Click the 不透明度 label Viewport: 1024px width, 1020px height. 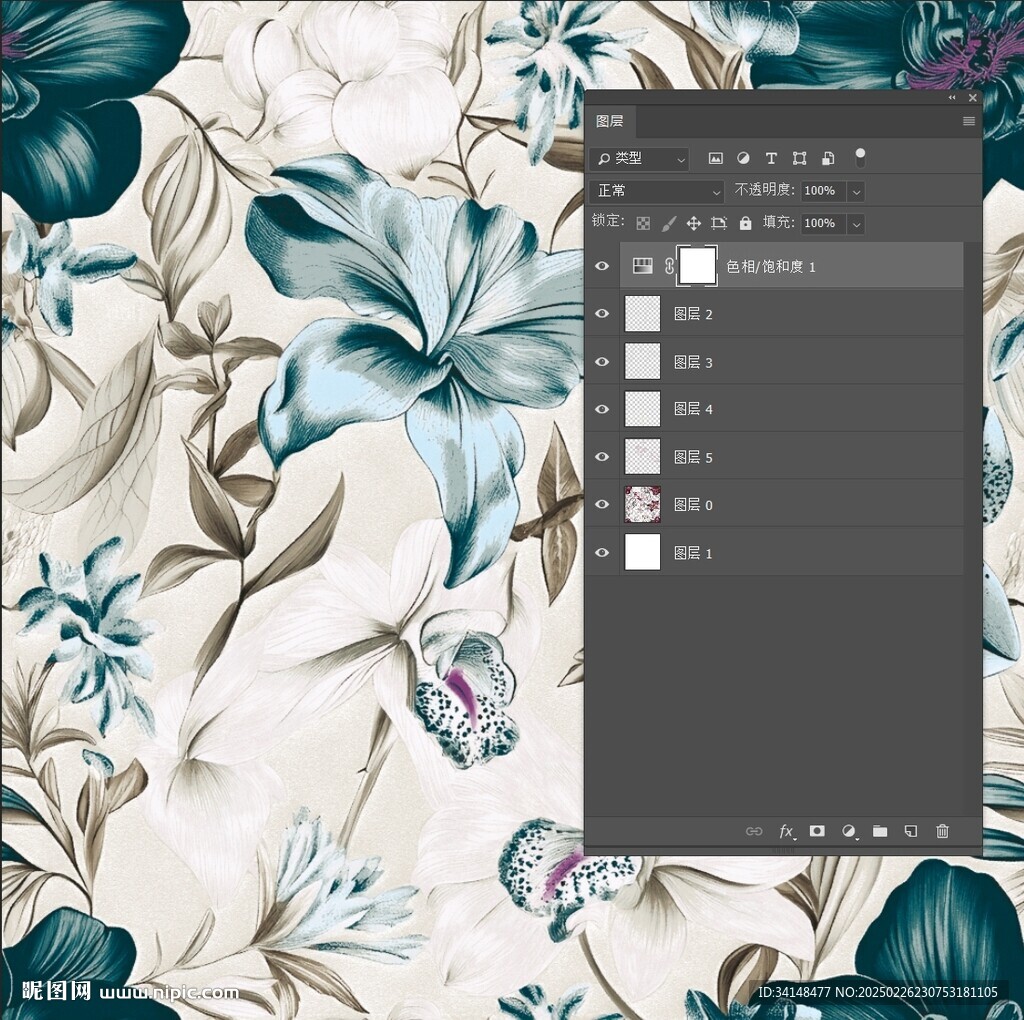(x=764, y=190)
